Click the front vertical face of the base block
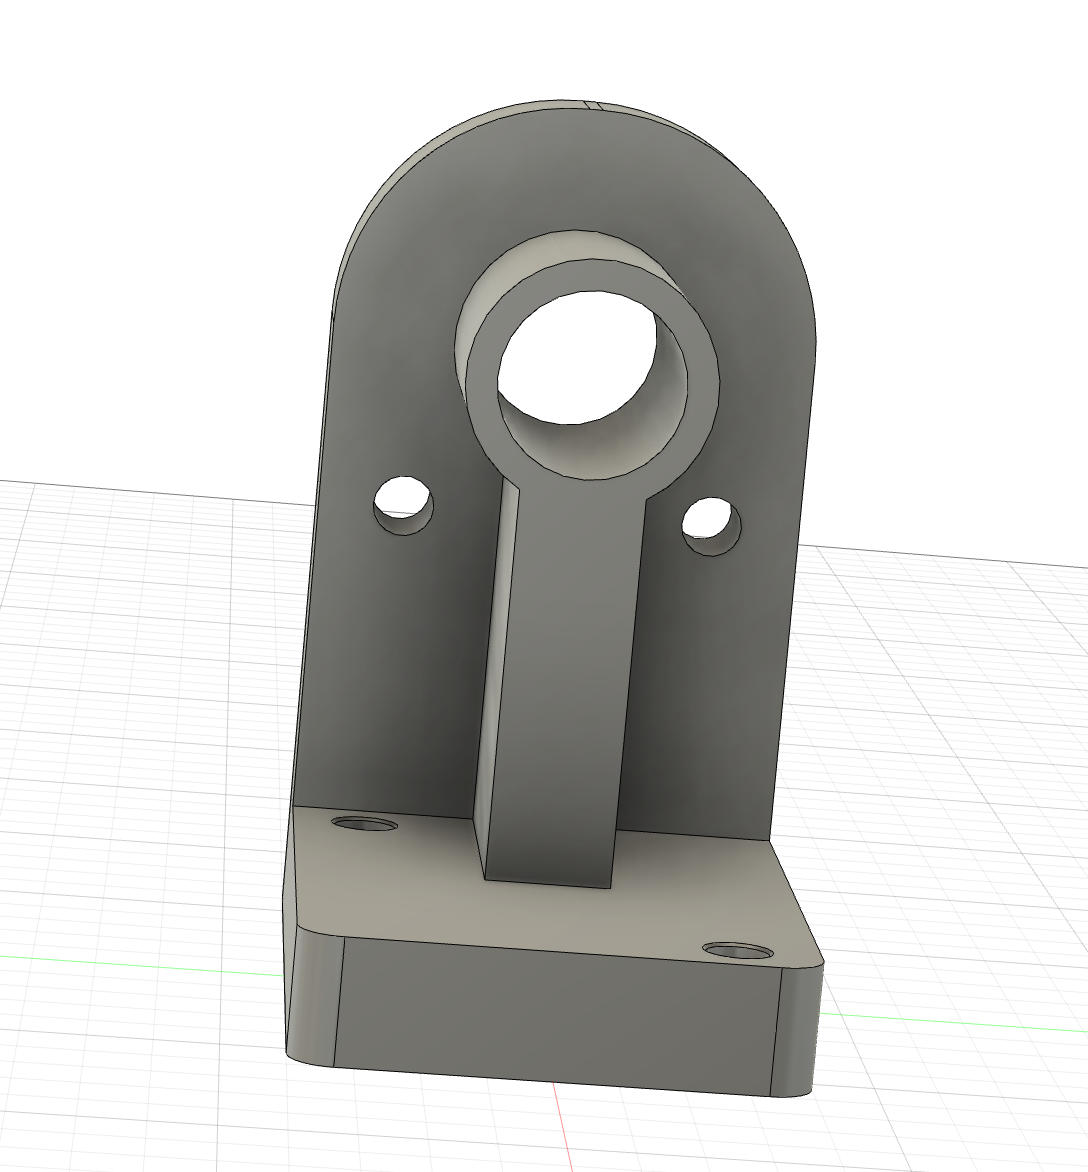The image size is (1088, 1172). 557,1015
